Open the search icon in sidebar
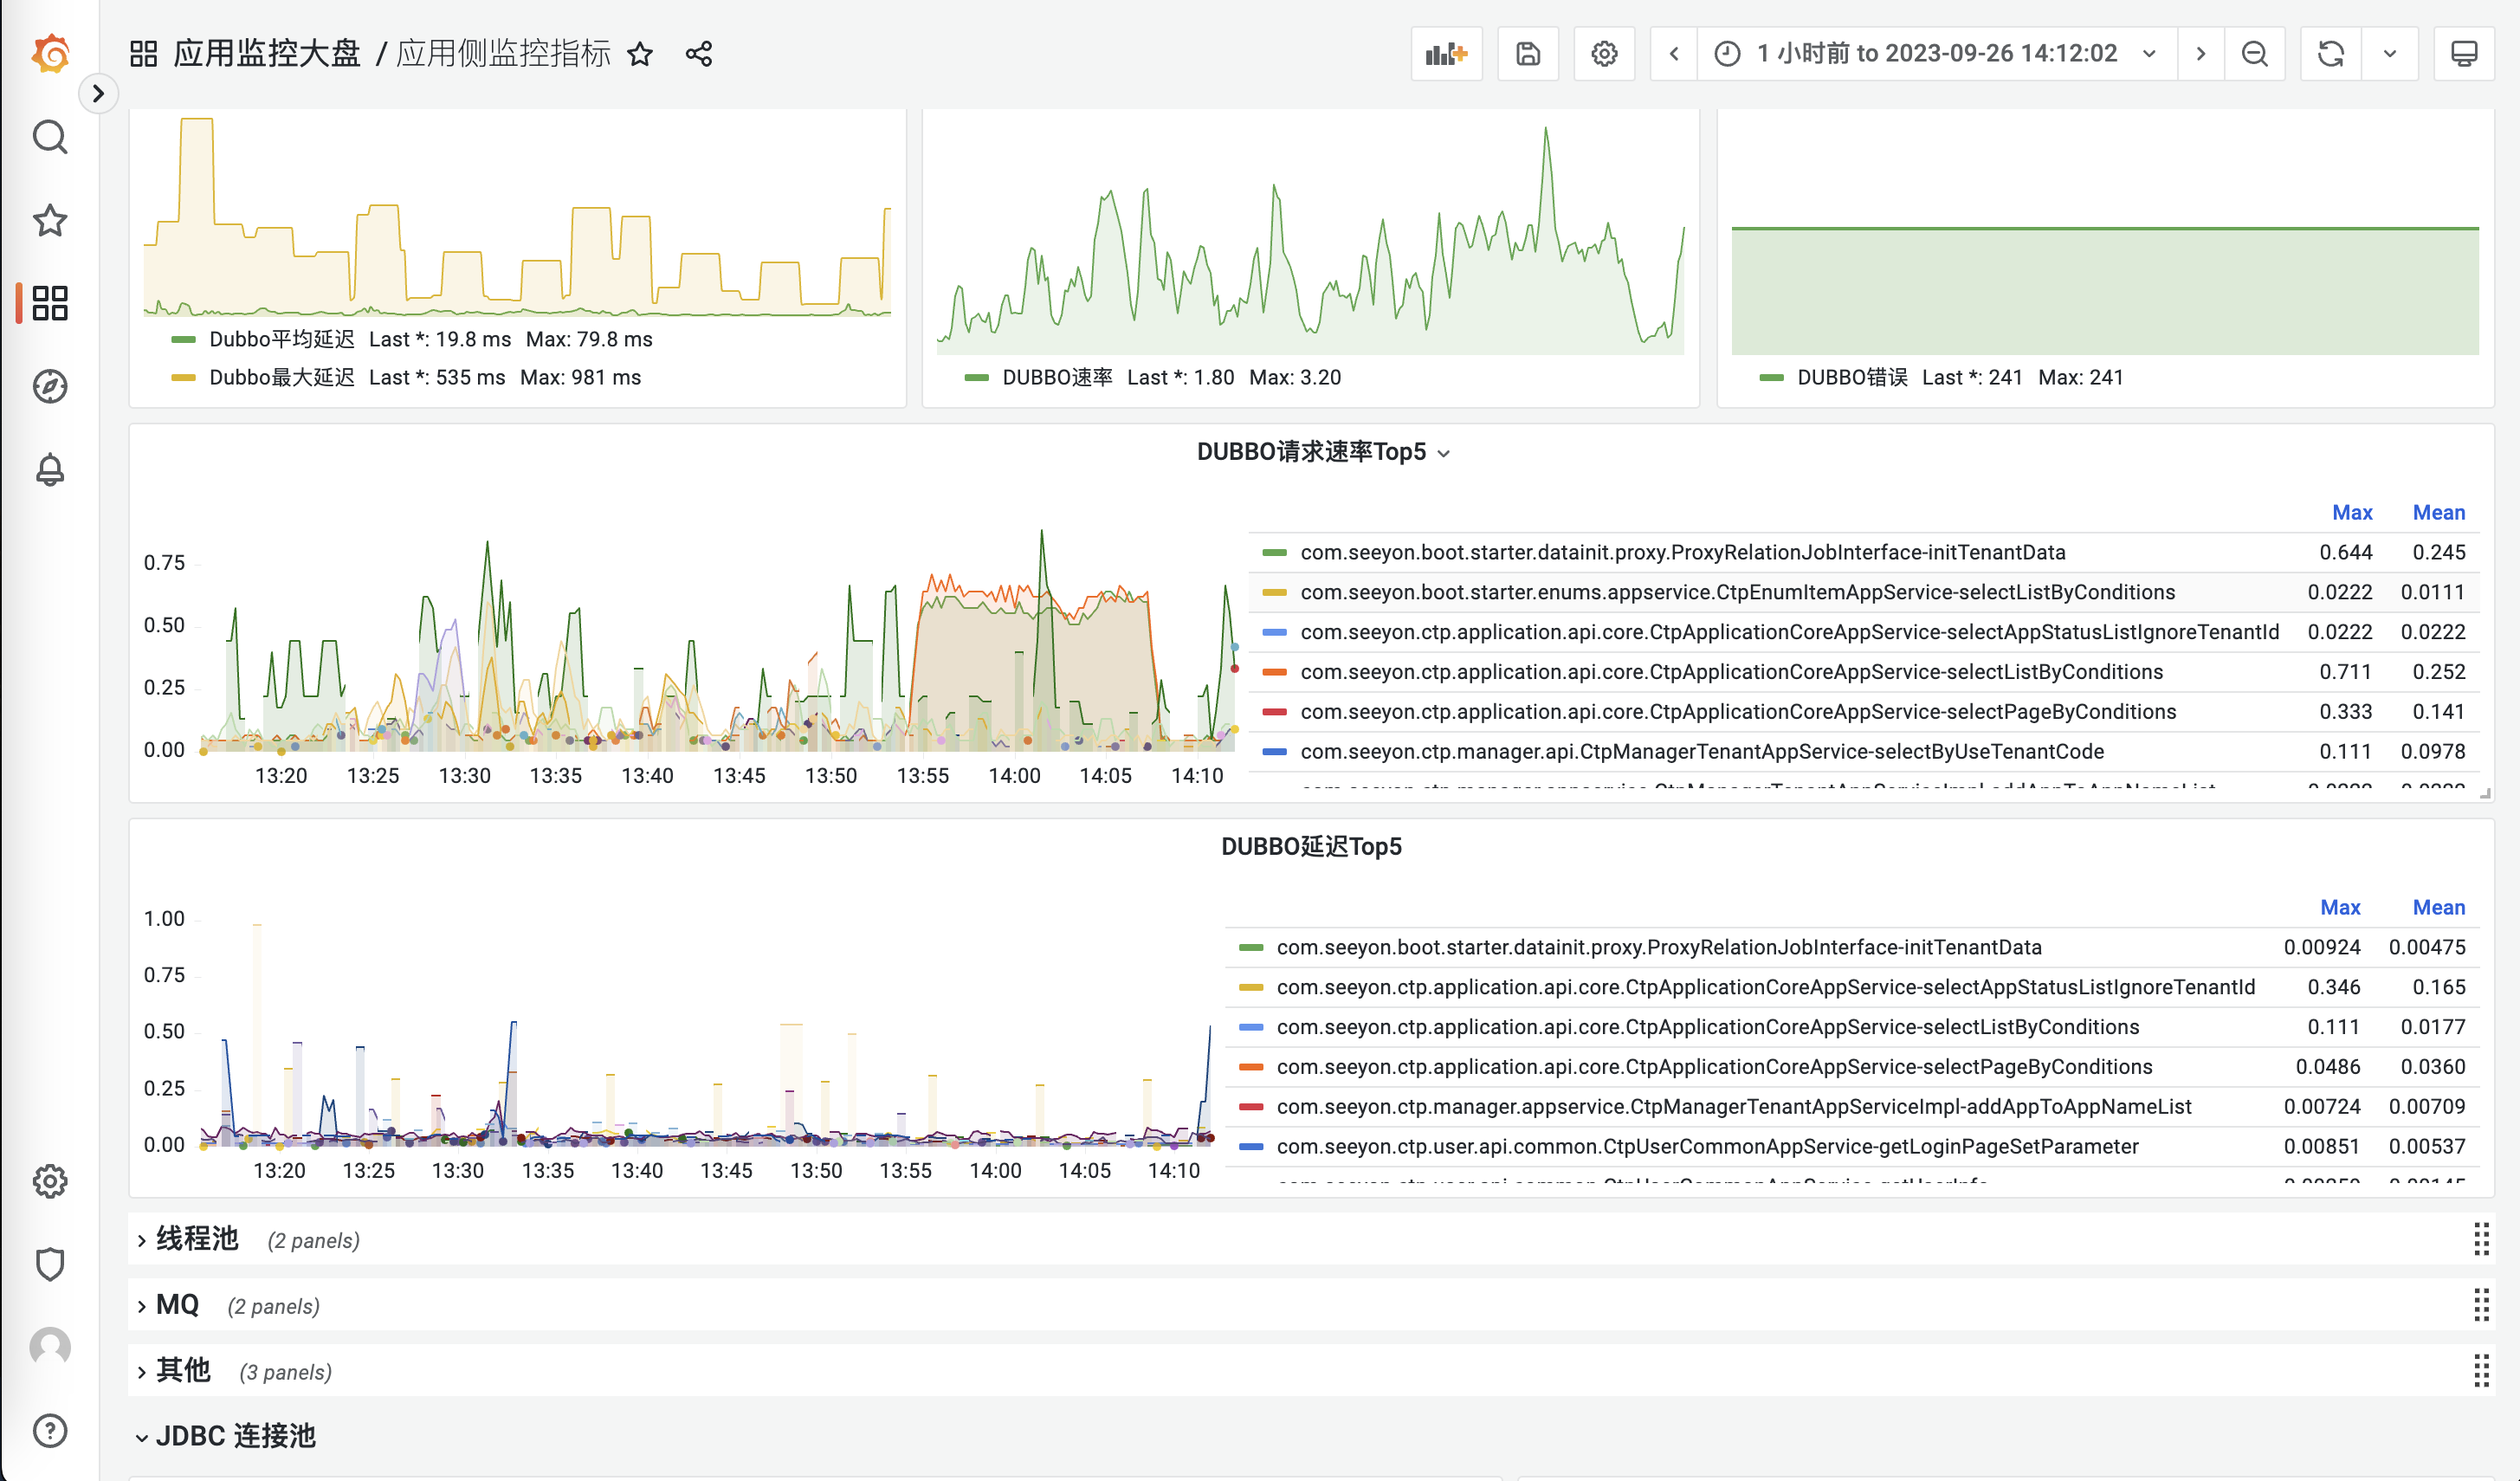2520x1481 pixels. tap(50, 137)
